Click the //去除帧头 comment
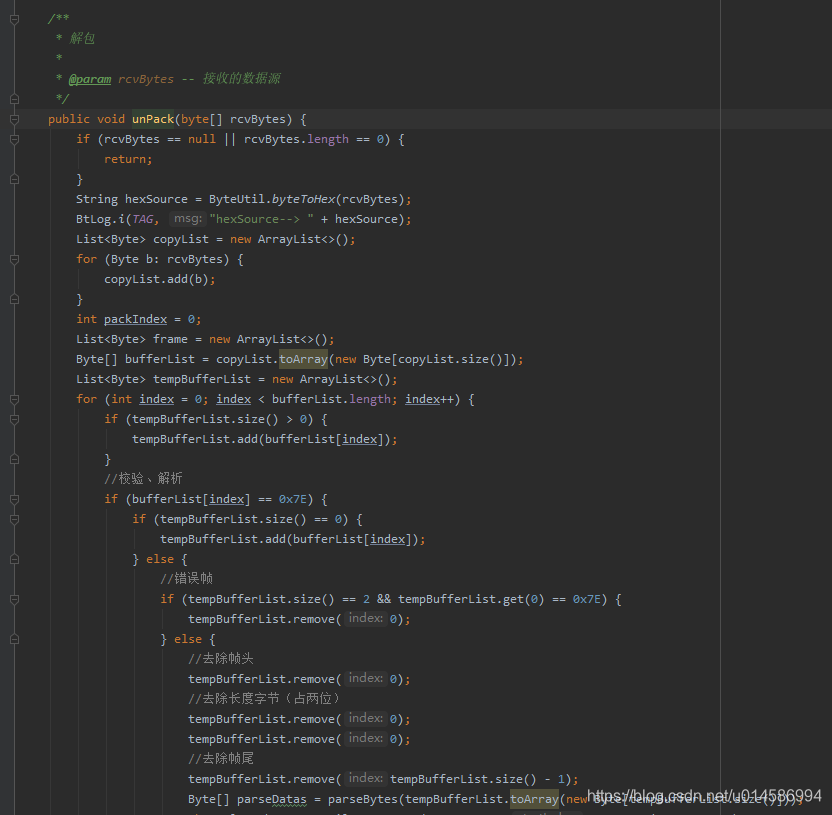The height and width of the screenshot is (815, 832). click(221, 658)
